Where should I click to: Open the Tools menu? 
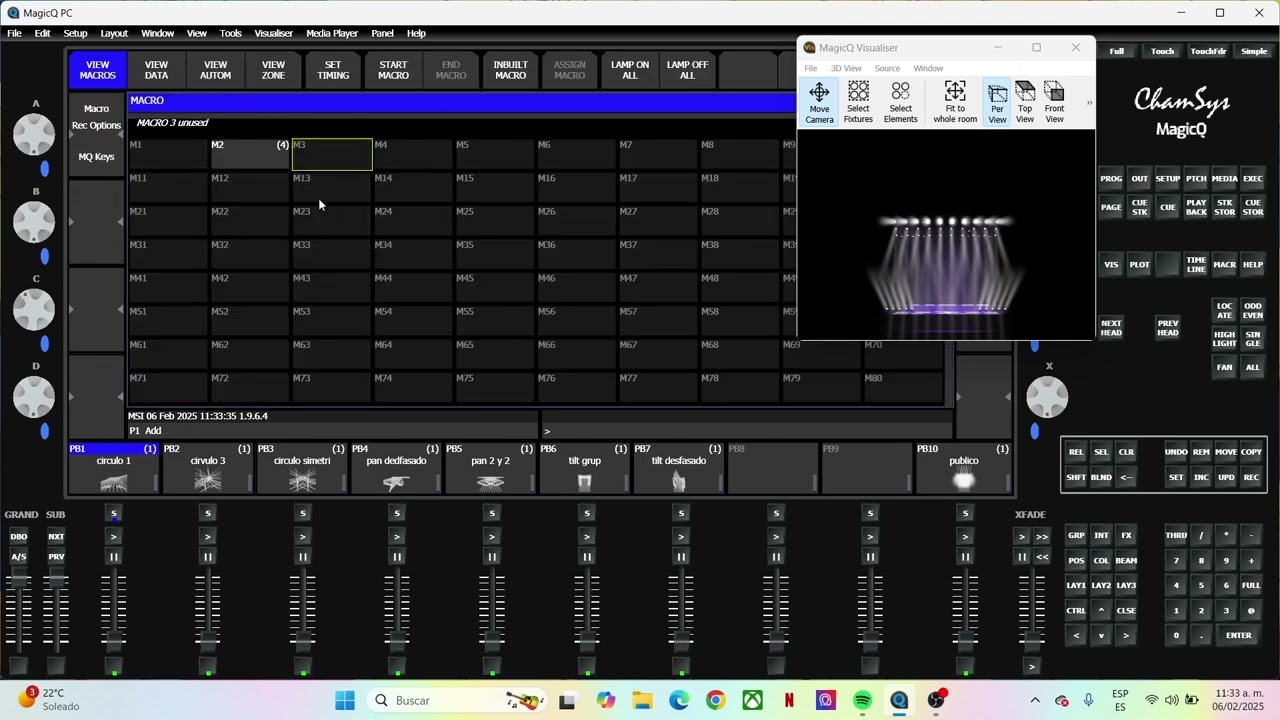coord(230,33)
